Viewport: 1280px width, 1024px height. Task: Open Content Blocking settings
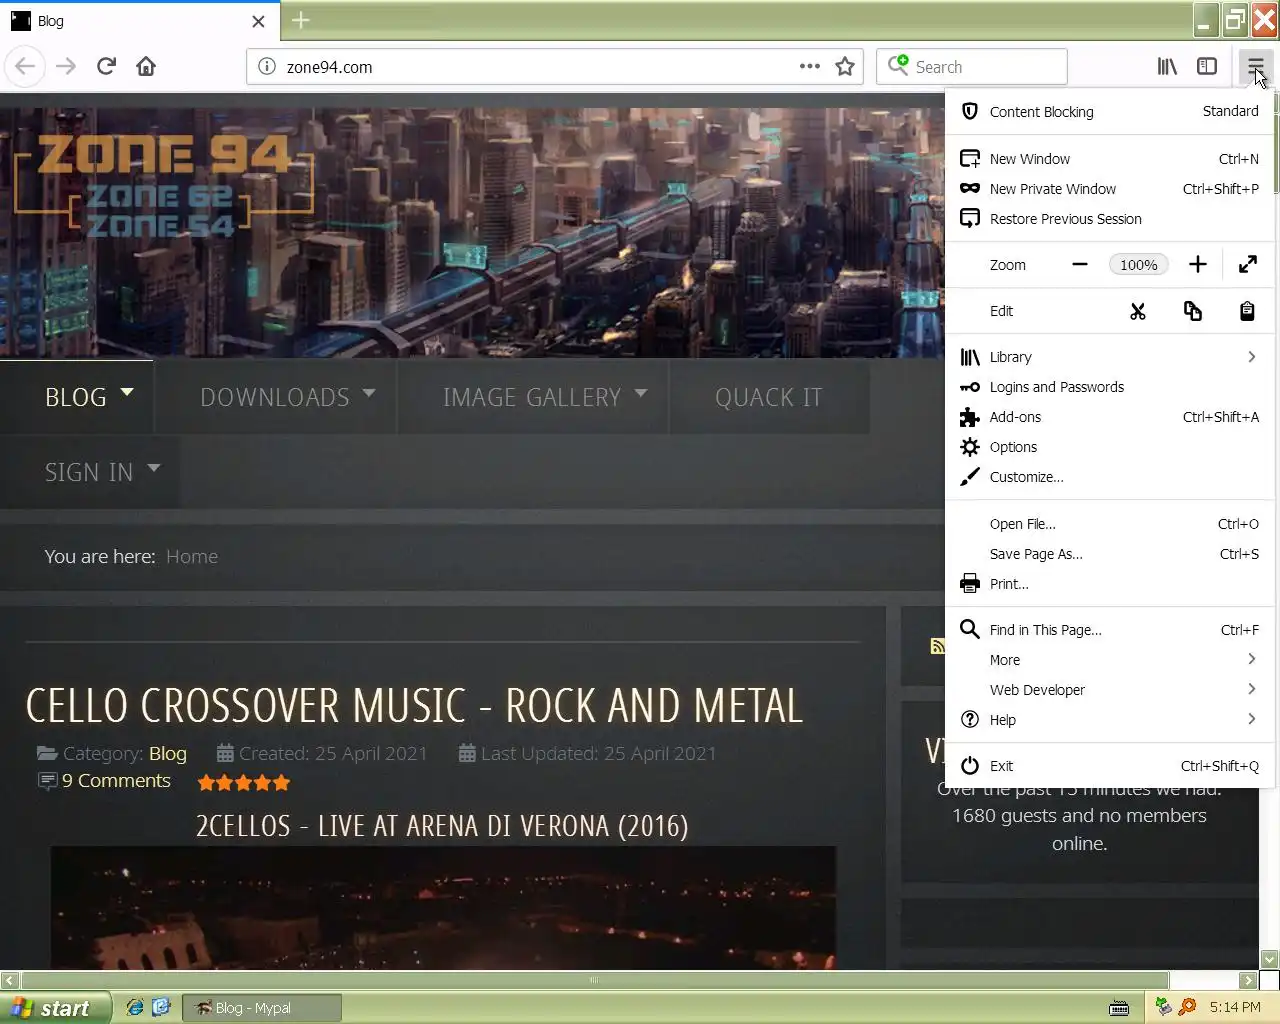[1109, 112]
